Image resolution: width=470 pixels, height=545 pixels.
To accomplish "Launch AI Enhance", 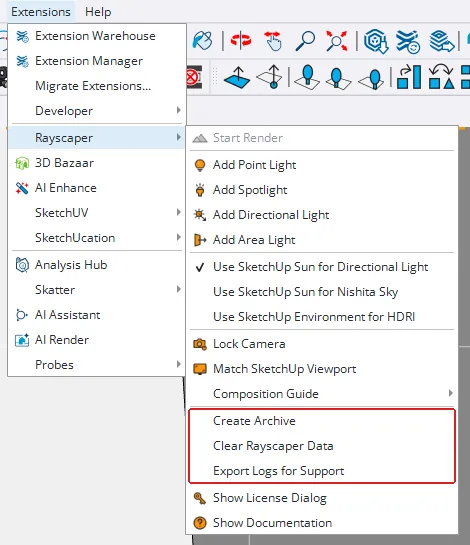I will [97, 188].
